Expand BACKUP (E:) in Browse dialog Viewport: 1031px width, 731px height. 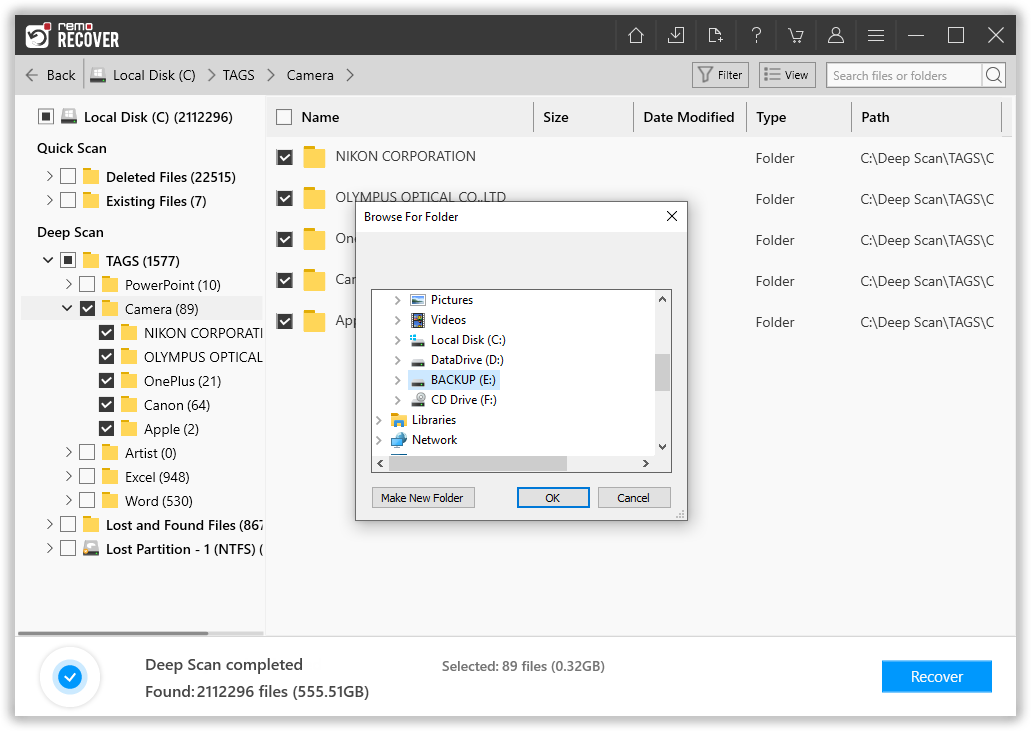click(x=397, y=380)
